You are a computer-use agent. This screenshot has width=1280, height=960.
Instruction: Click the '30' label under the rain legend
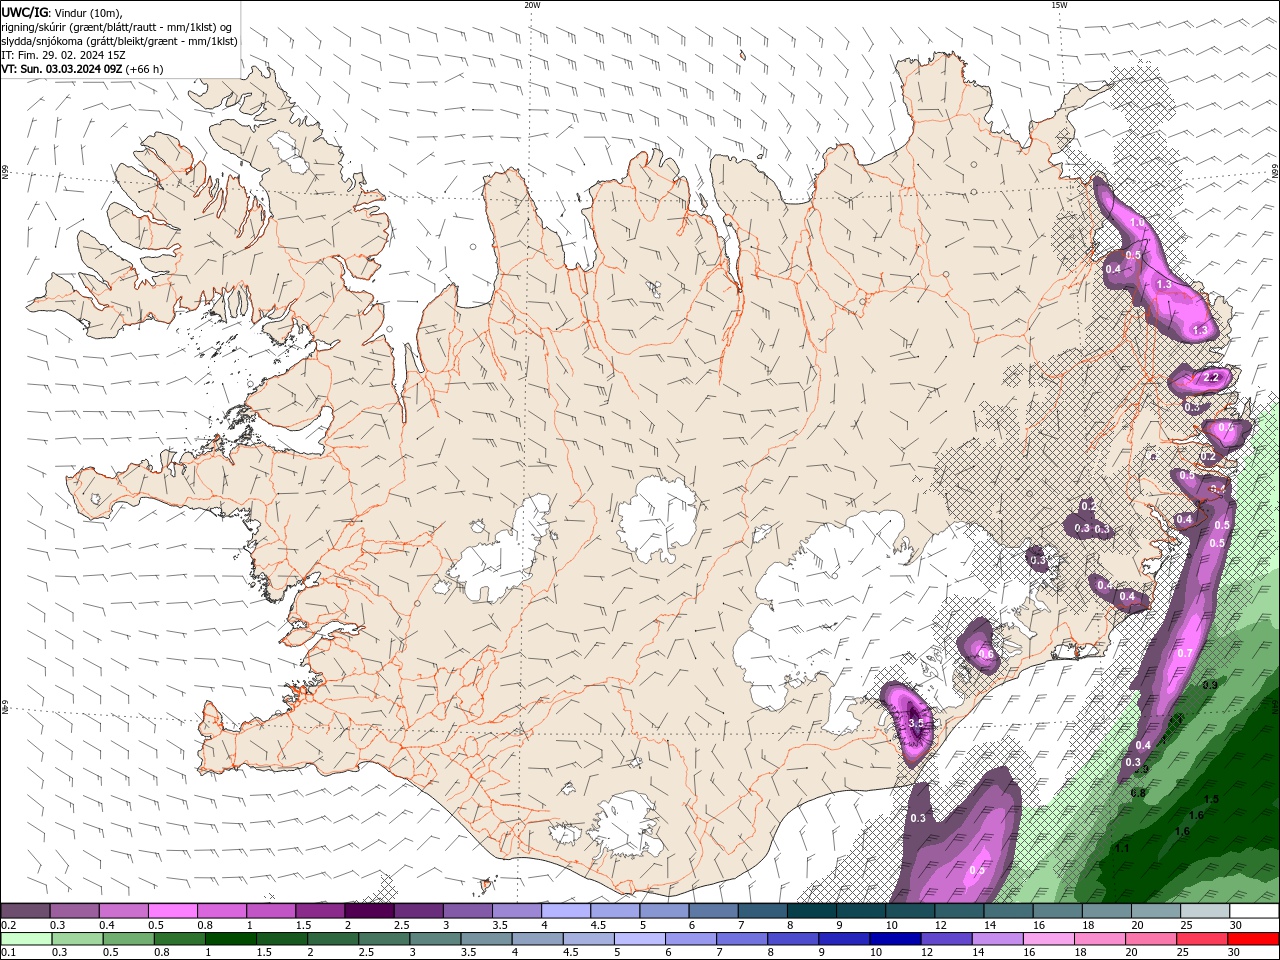(1233, 952)
